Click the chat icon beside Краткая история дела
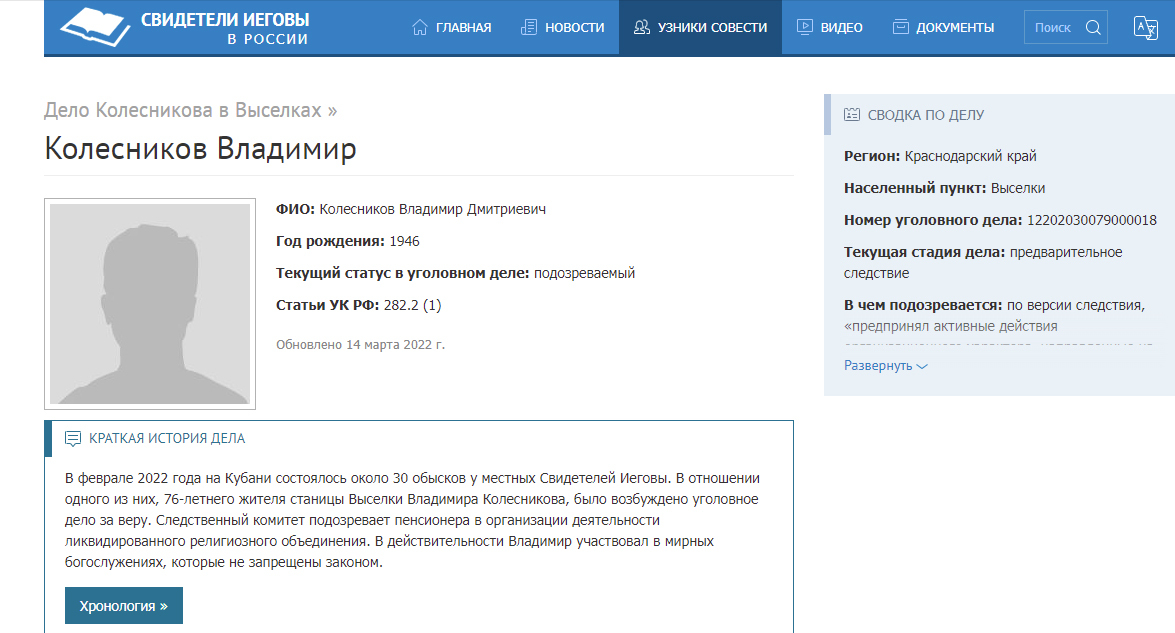Viewport: 1175px width, 633px height. pos(73,439)
